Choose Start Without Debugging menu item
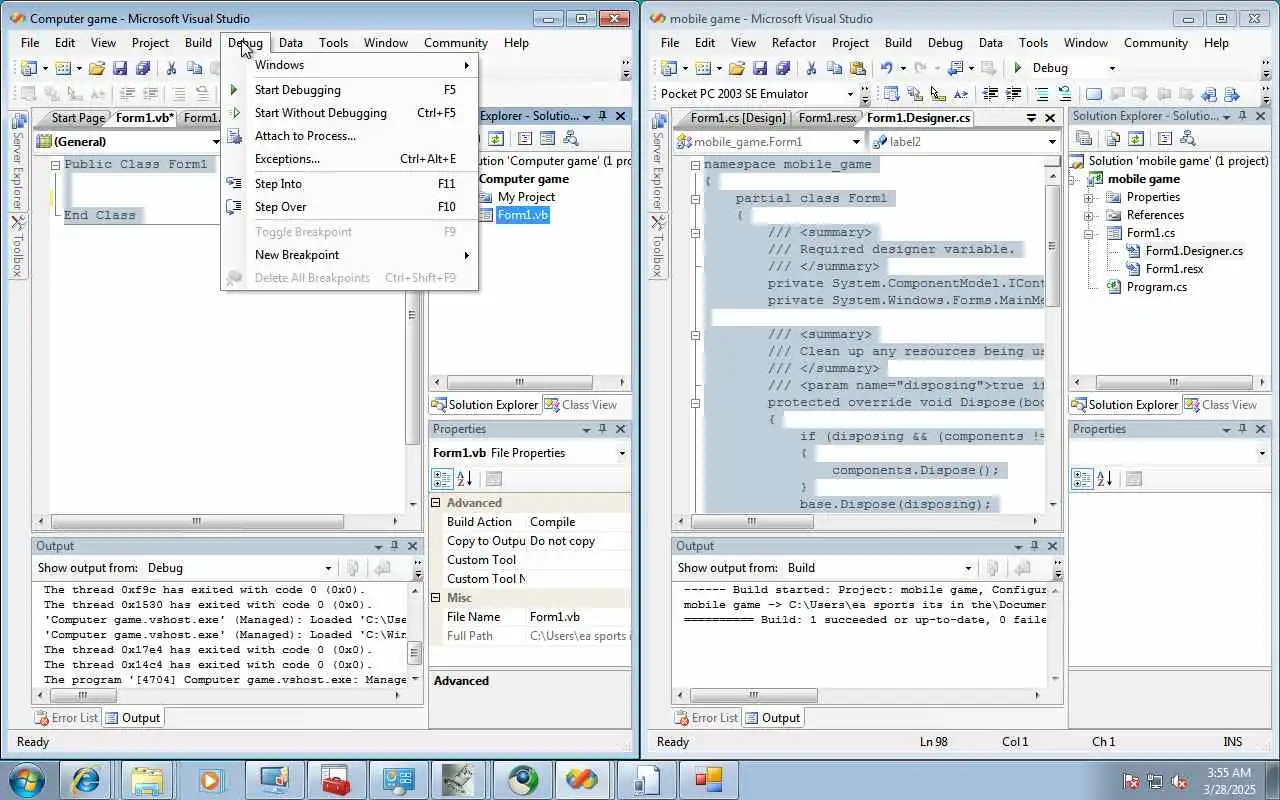This screenshot has width=1280, height=800. point(350,113)
